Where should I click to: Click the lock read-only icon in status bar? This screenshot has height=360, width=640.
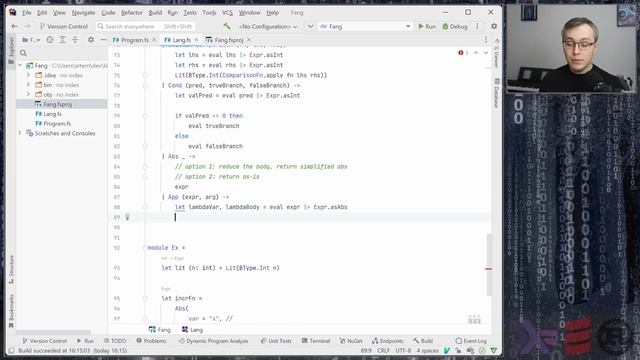coord(458,350)
